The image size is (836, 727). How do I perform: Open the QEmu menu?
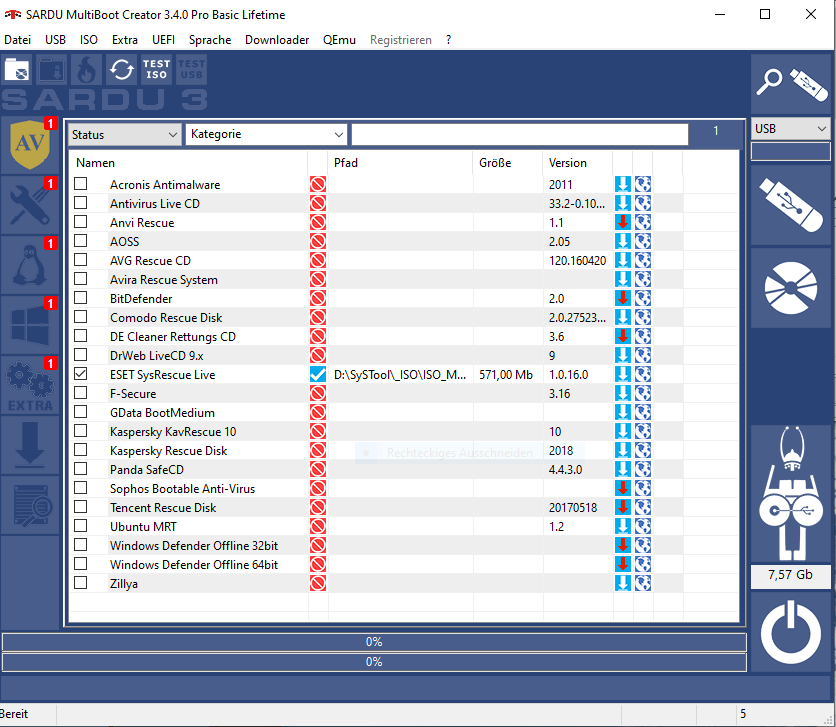(x=339, y=40)
